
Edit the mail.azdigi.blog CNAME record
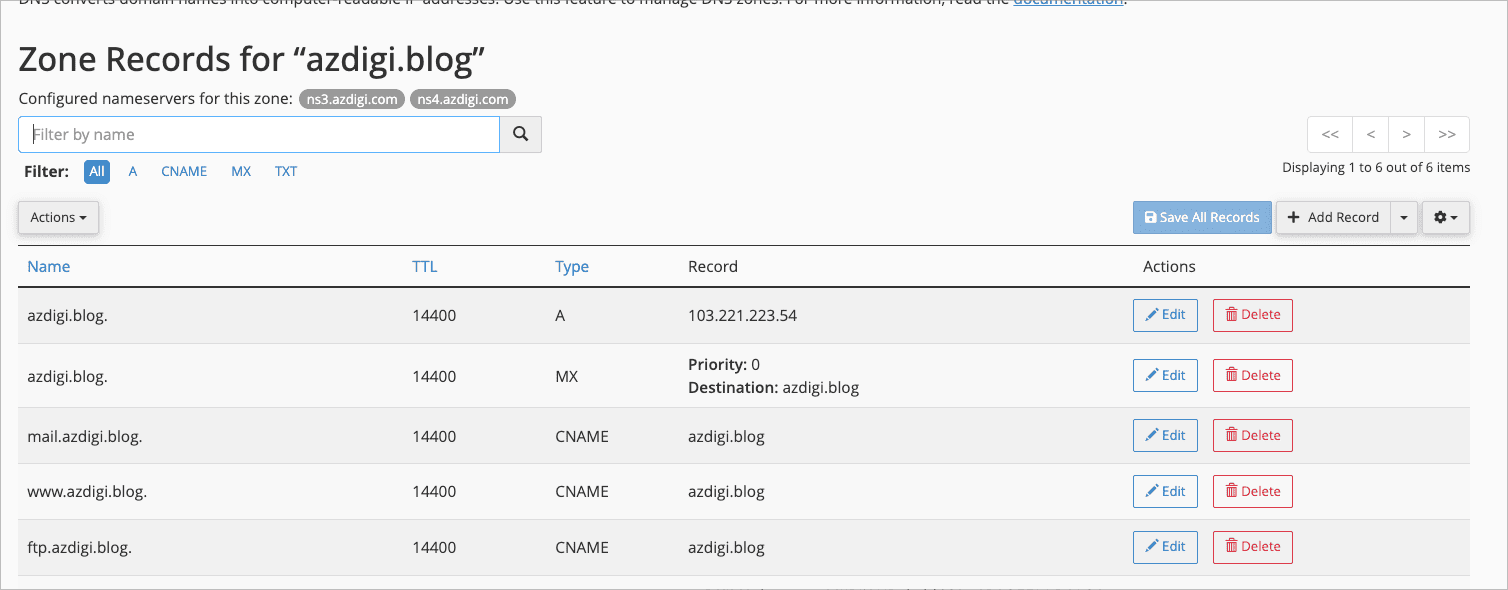pos(1165,436)
